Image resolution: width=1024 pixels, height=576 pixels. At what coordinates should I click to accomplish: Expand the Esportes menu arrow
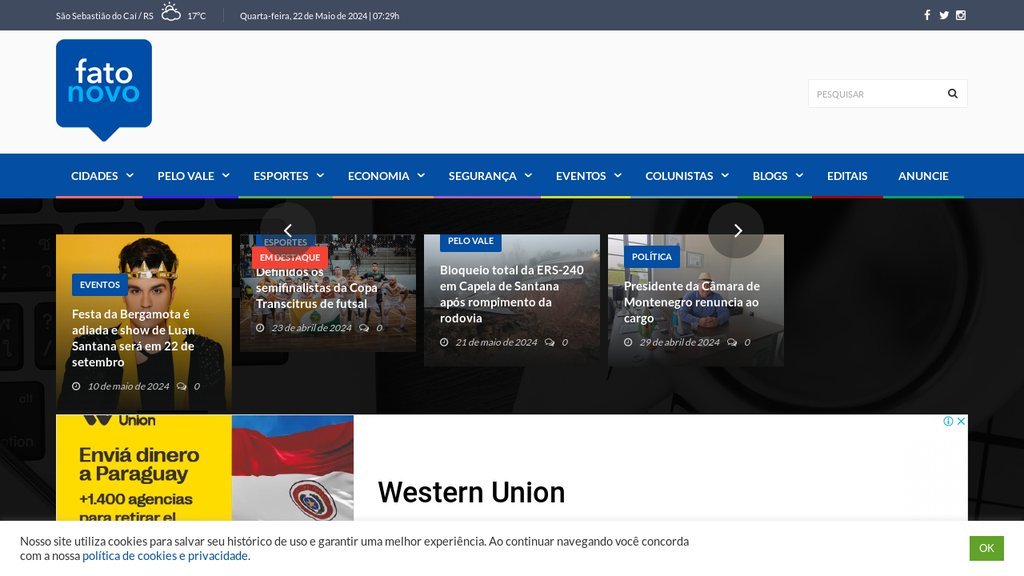(321, 175)
